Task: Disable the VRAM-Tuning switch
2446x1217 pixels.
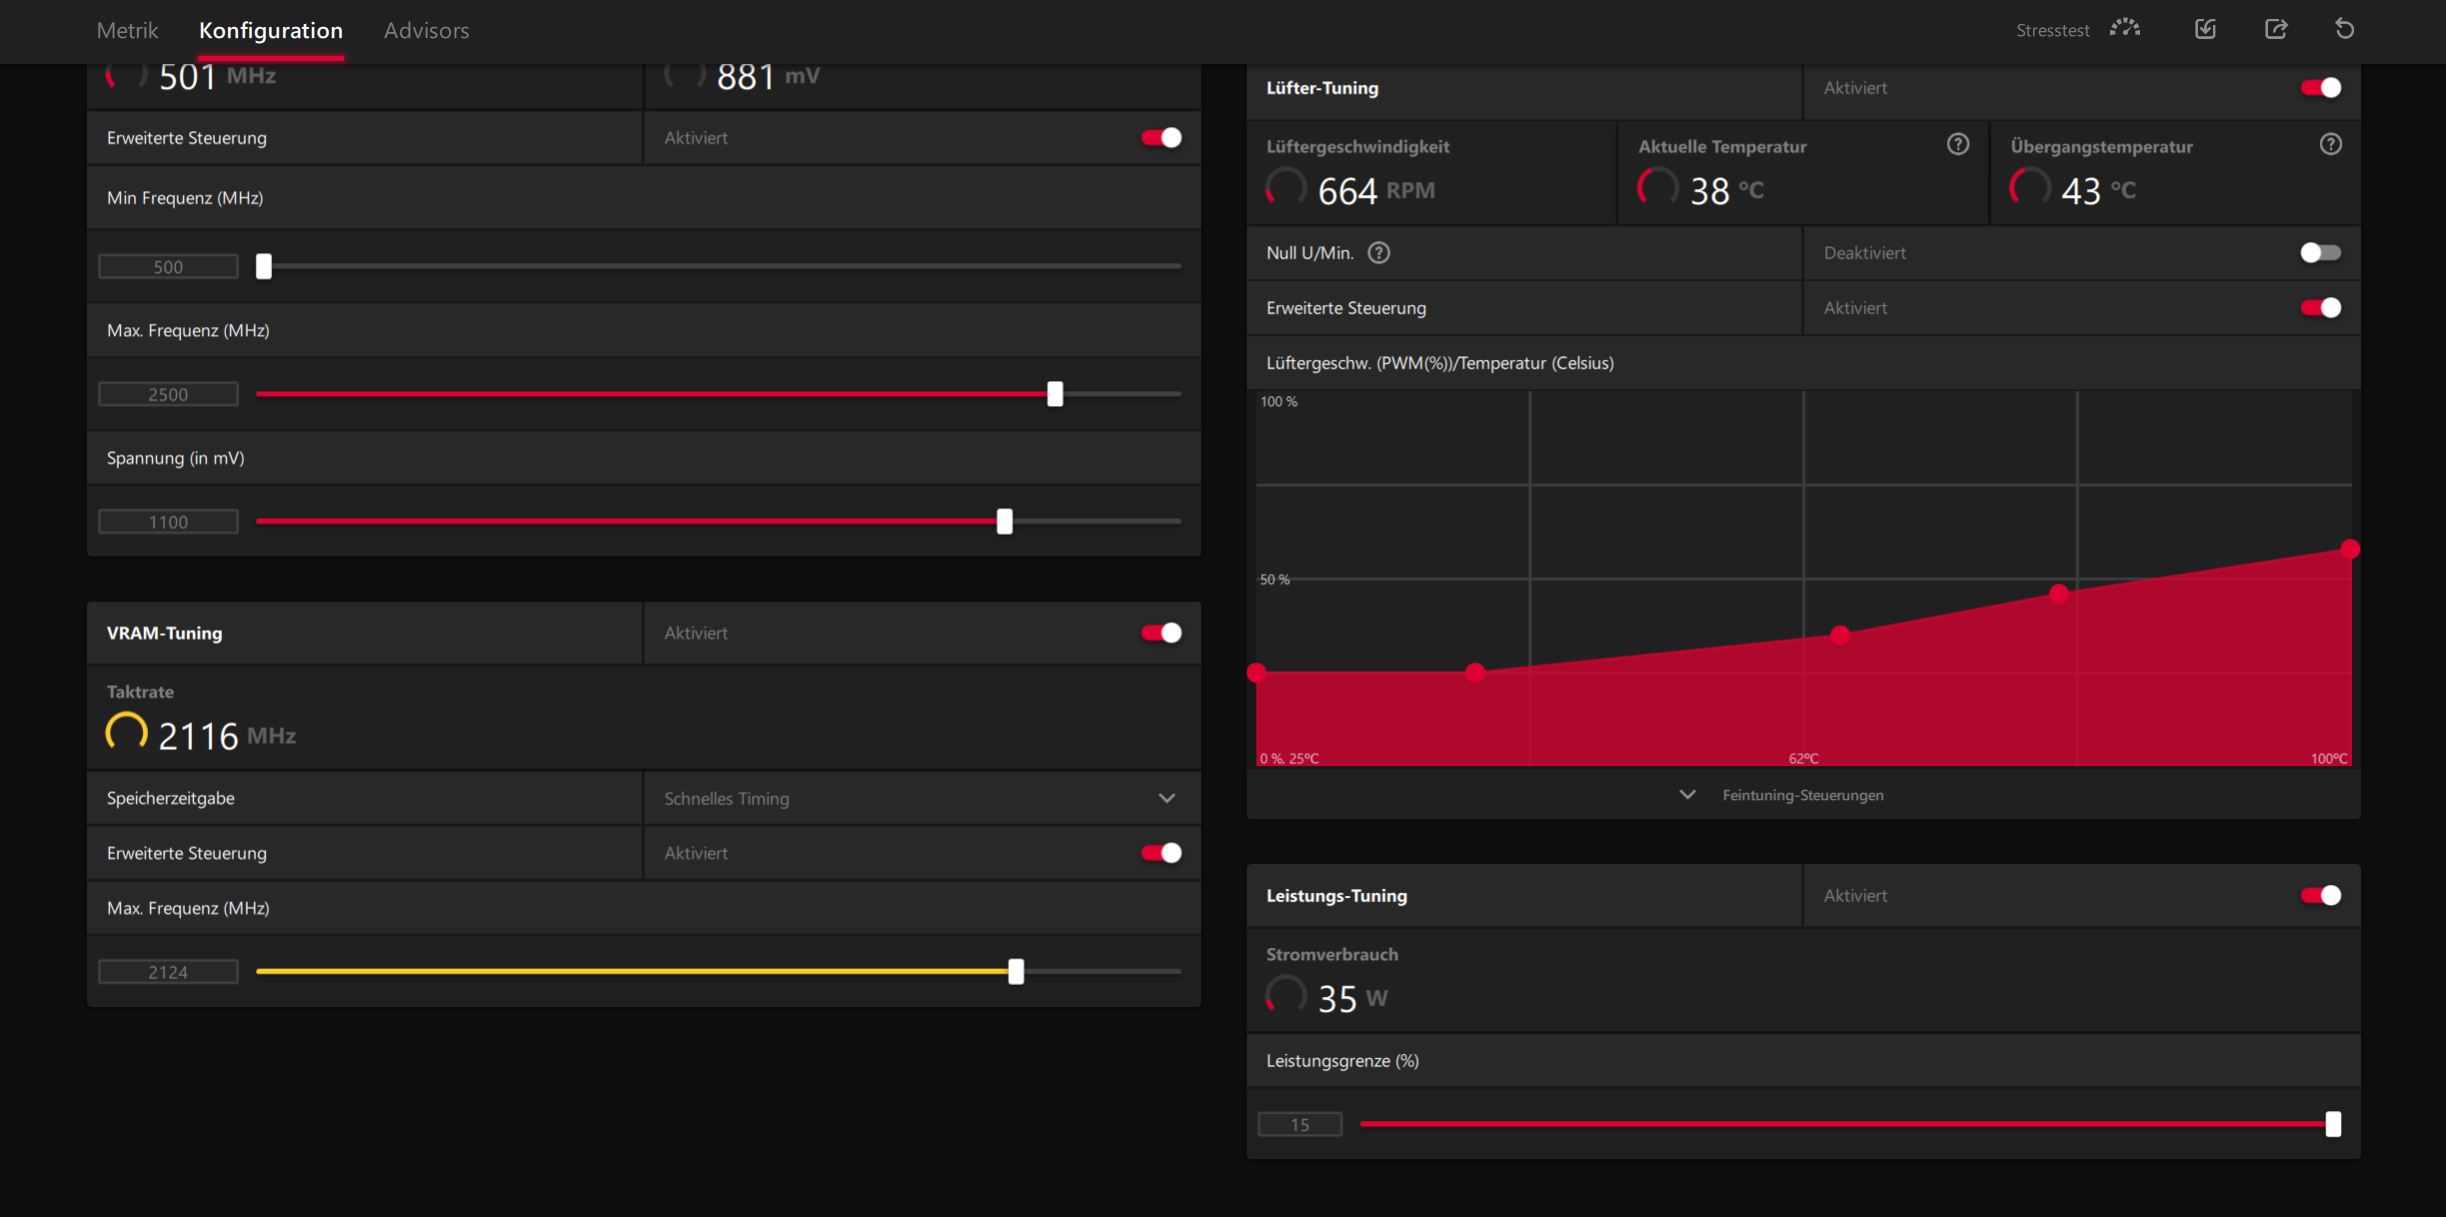Action: point(1161,633)
